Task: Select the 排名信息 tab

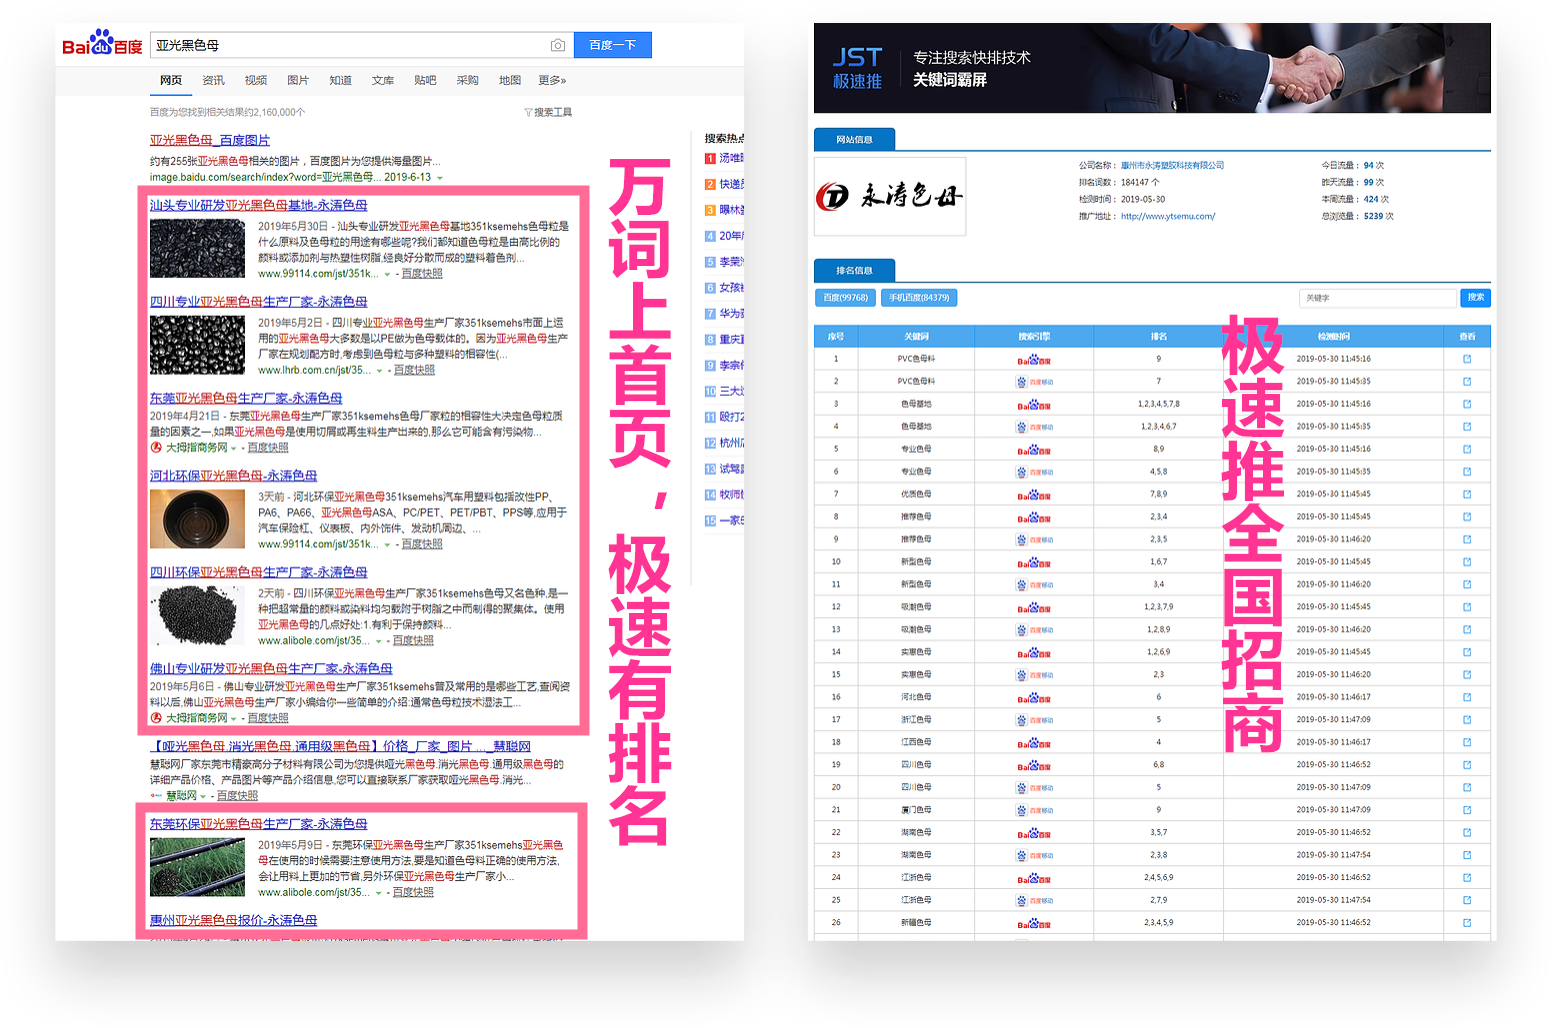Action: pos(854,270)
